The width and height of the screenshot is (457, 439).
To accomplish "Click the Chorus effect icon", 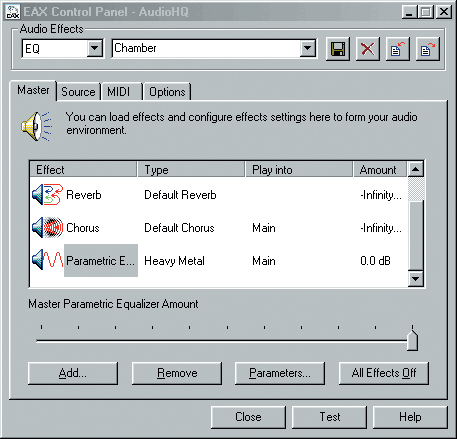I will pos(48,227).
